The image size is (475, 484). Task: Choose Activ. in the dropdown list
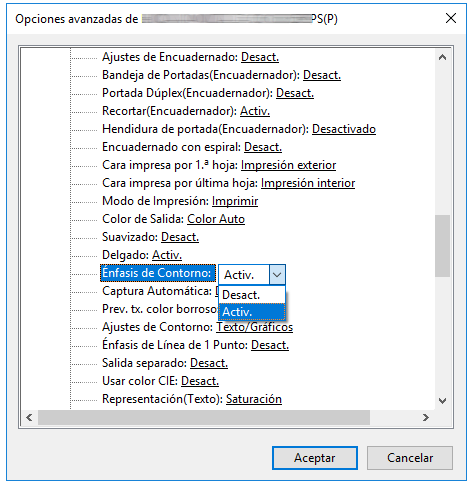[x=252, y=312]
